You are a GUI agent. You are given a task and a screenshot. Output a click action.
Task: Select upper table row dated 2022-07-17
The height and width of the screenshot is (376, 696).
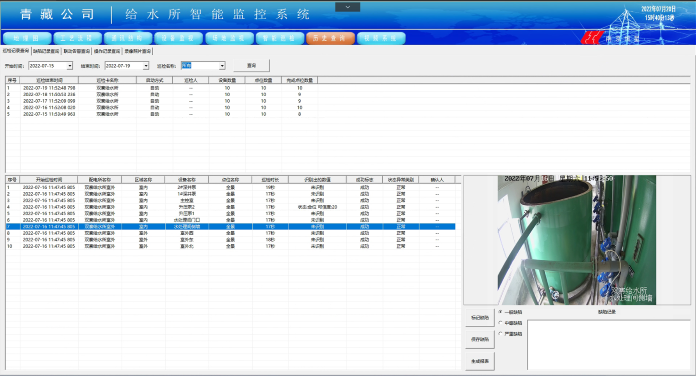point(162,101)
